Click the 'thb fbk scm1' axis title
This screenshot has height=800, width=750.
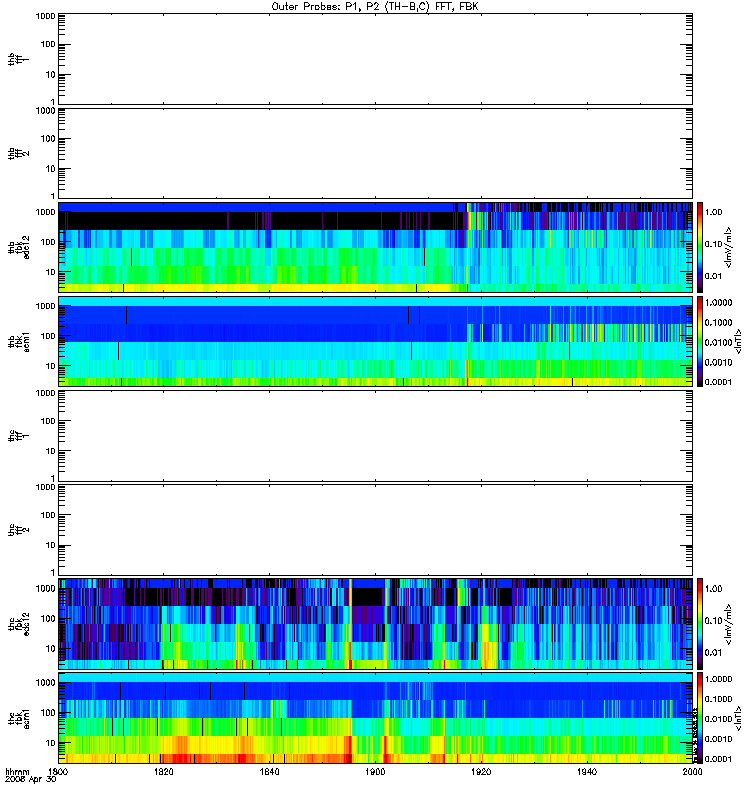click(x=19, y=341)
